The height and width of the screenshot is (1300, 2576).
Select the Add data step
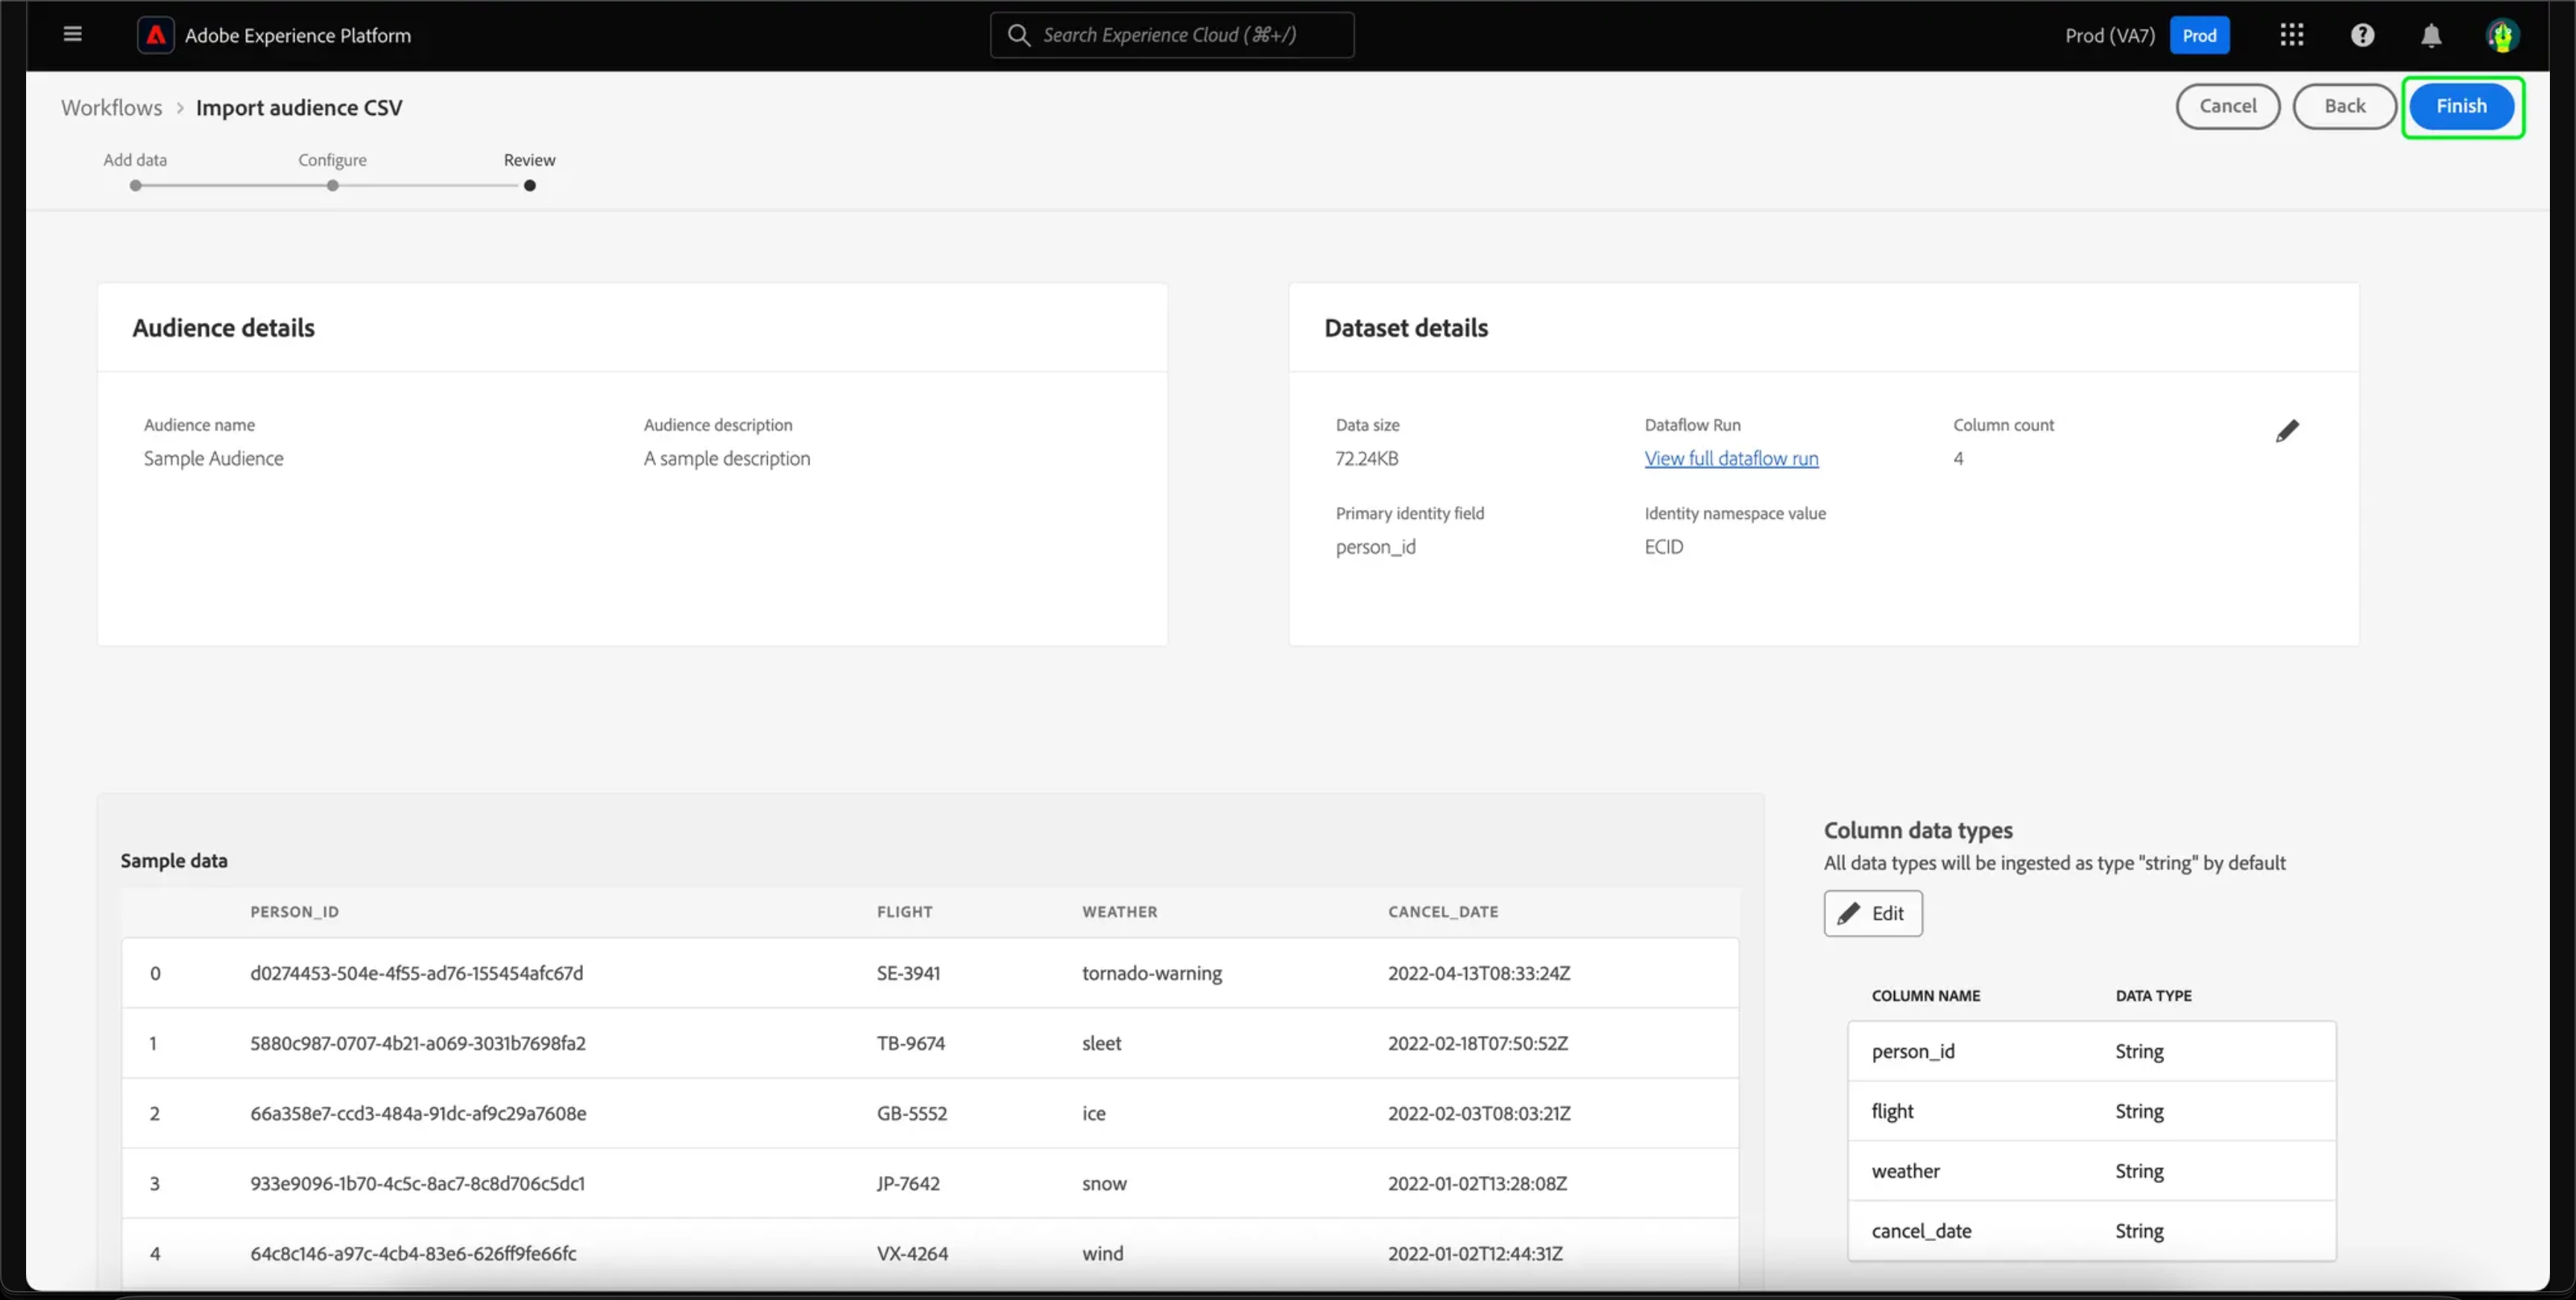[136, 185]
